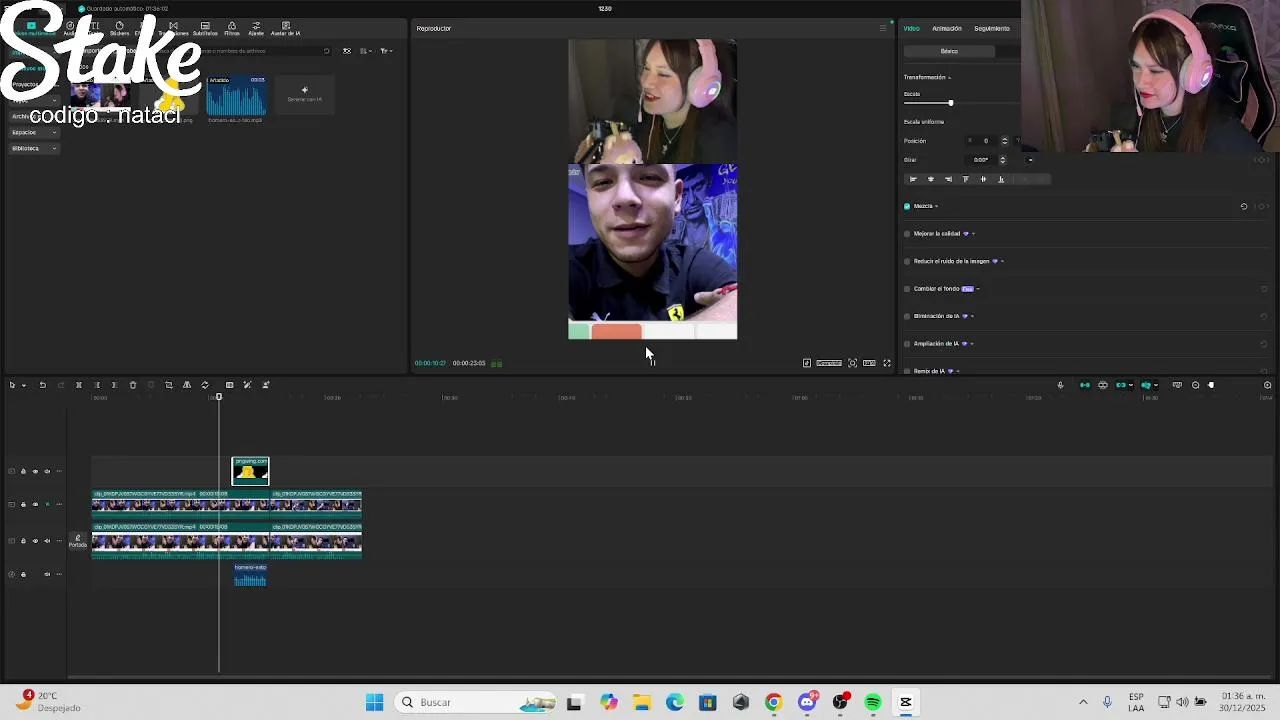Open the Windows Start menu

coord(374,702)
